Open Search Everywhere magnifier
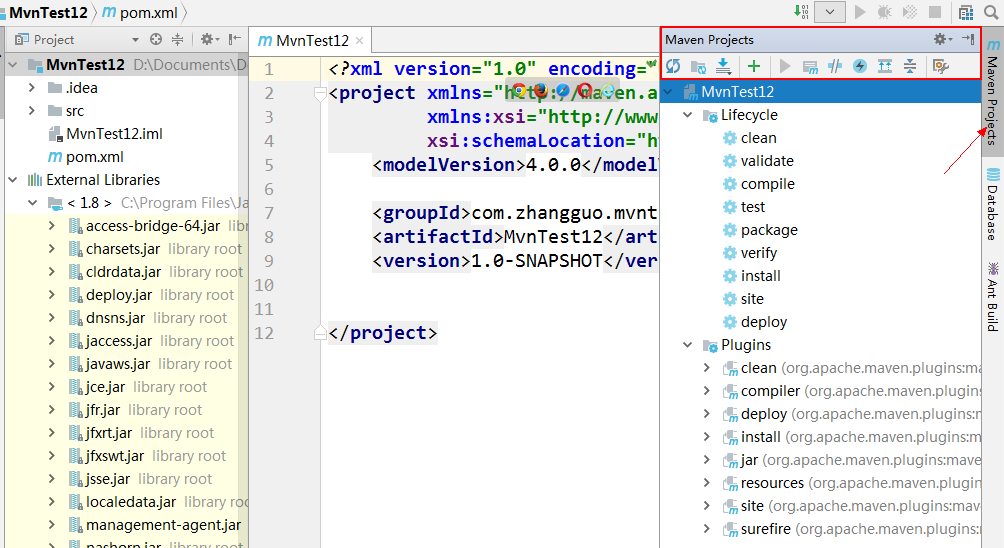The width and height of the screenshot is (1004, 548). 991,12
